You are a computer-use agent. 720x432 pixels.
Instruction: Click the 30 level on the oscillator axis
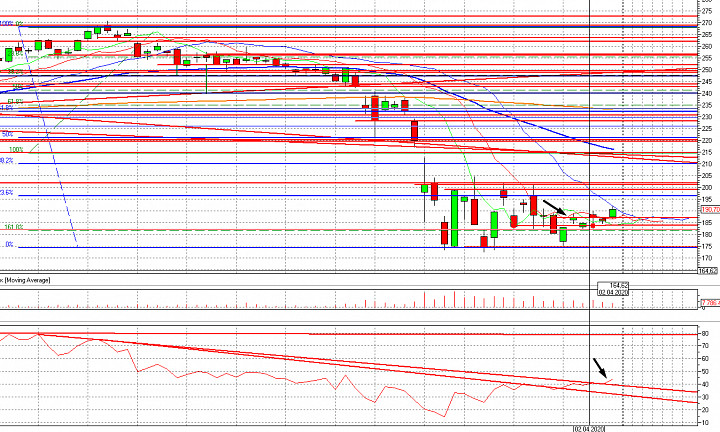click(706, 397)
